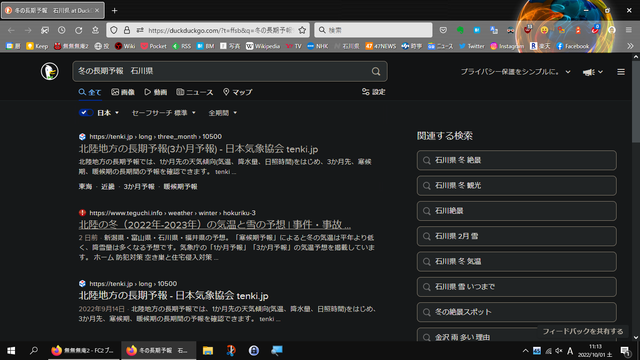Screen dimensions: 640x360
Task: Click the yellow emoji face extension icon
Action: click(x=544, y=30)
